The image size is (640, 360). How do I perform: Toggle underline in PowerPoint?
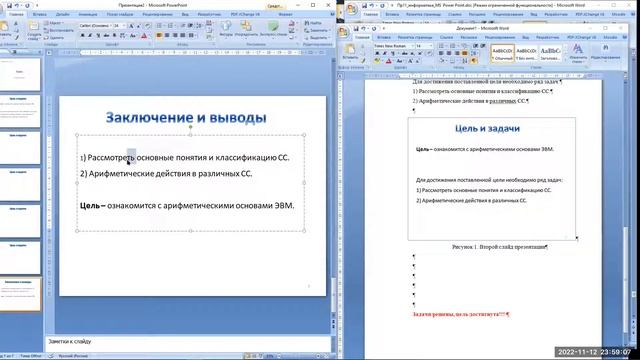pos(98,36)
